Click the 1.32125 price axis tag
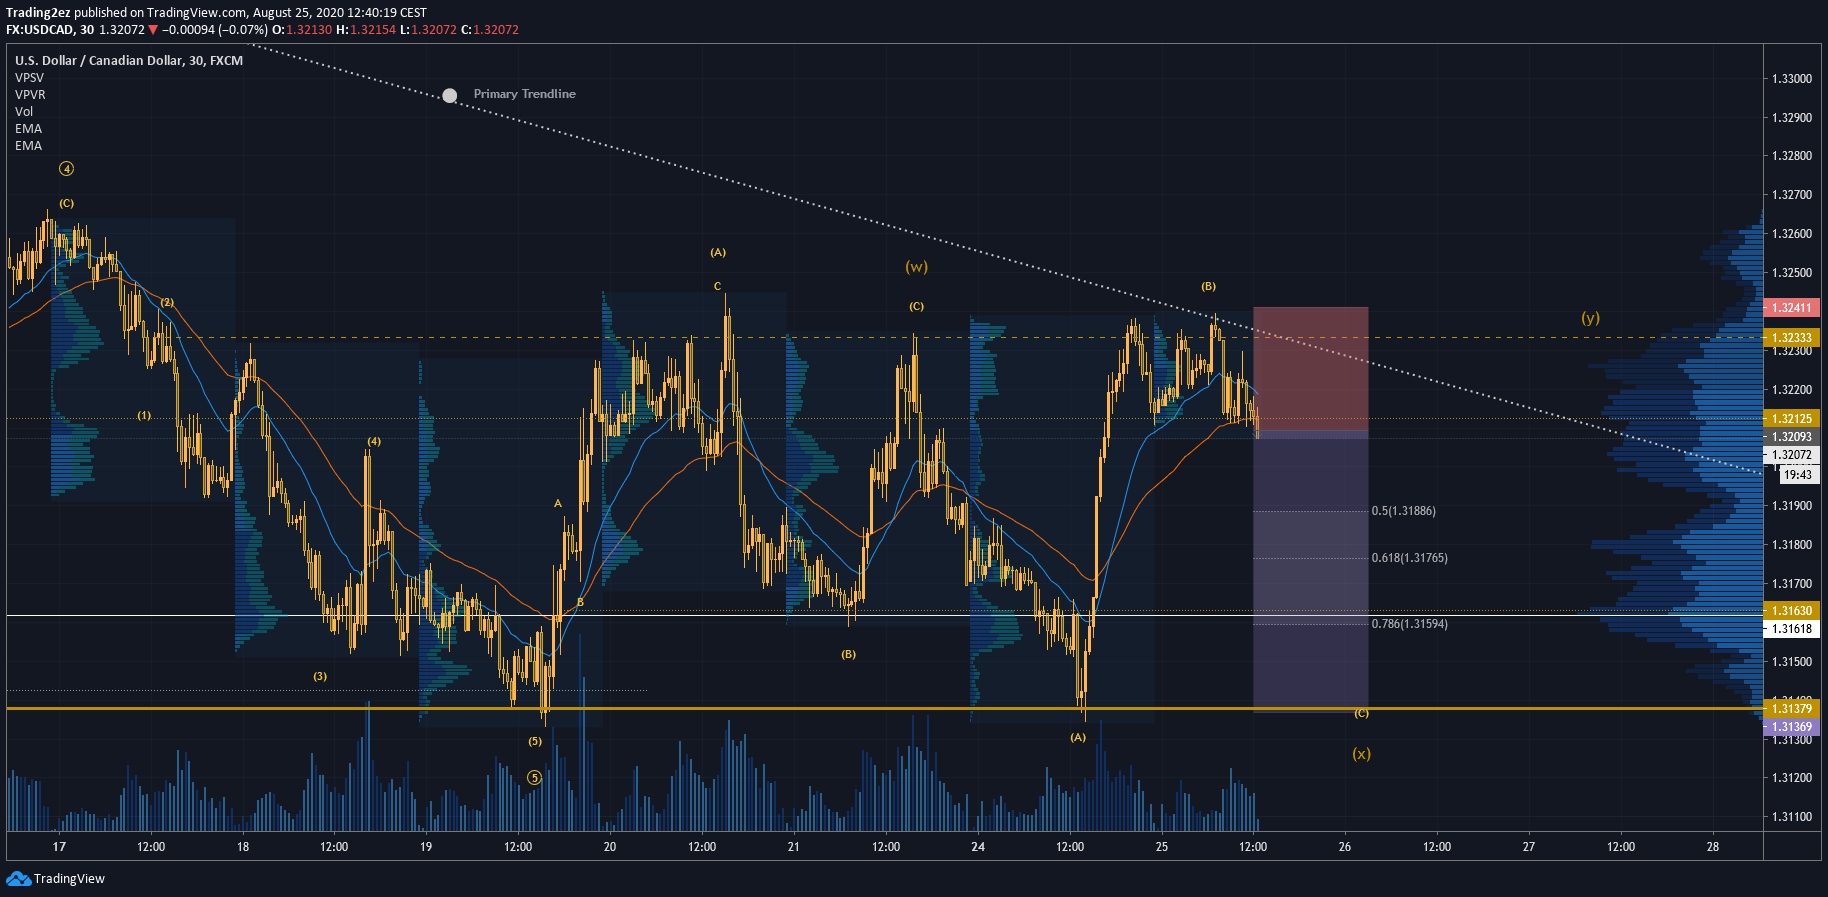The image size is (1828, 897). pyautogui.click(x=1792, y=419)
